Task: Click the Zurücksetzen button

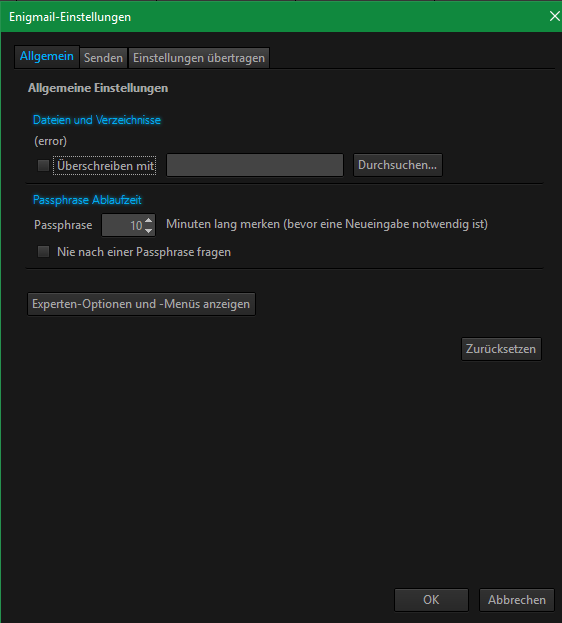Action: pos(501,349)
